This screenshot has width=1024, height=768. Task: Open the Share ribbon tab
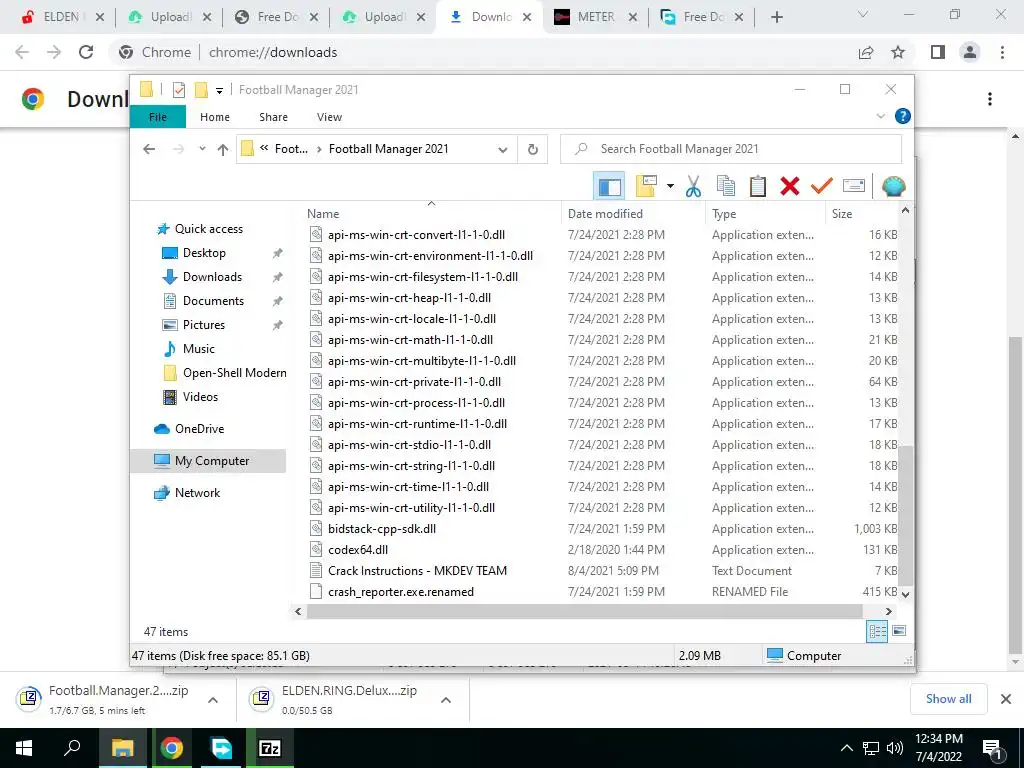(x=273, y=117)
